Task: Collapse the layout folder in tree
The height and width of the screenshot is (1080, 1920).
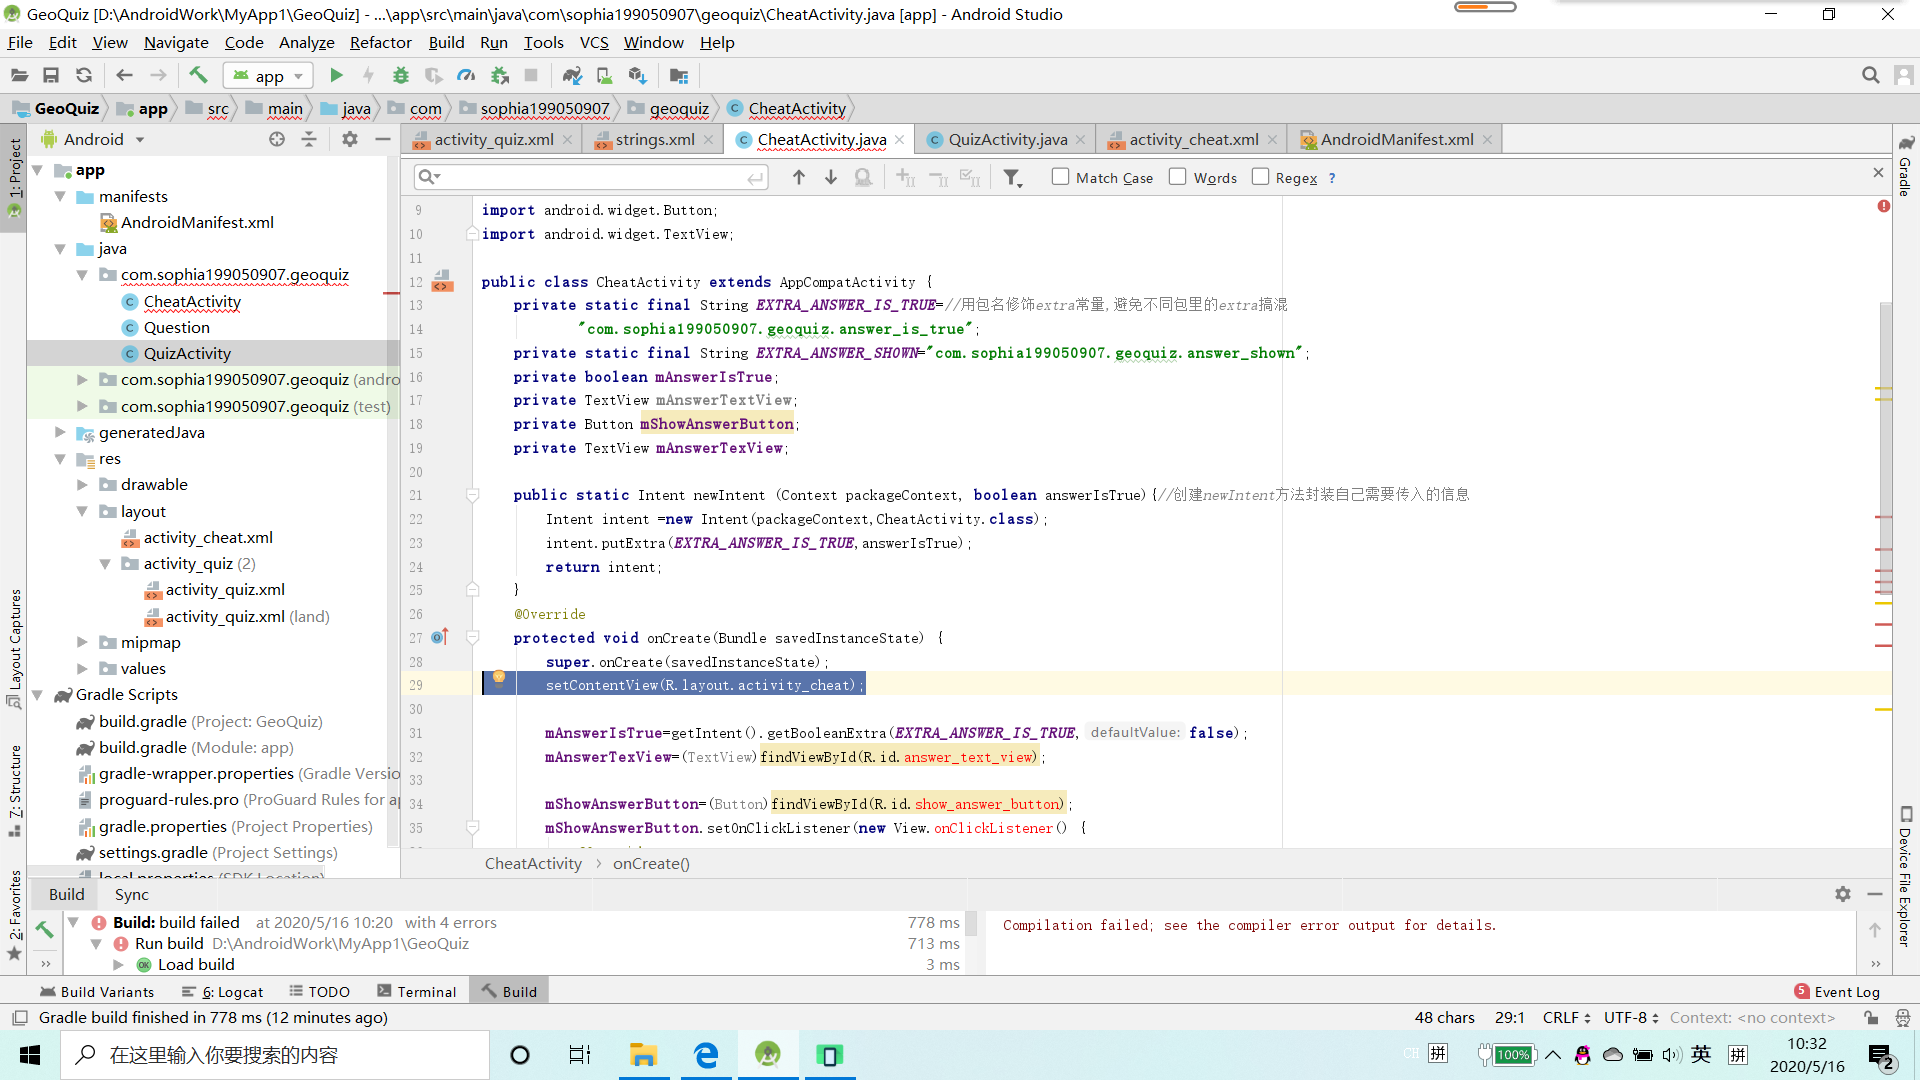Action: click(x=82, y=511)
